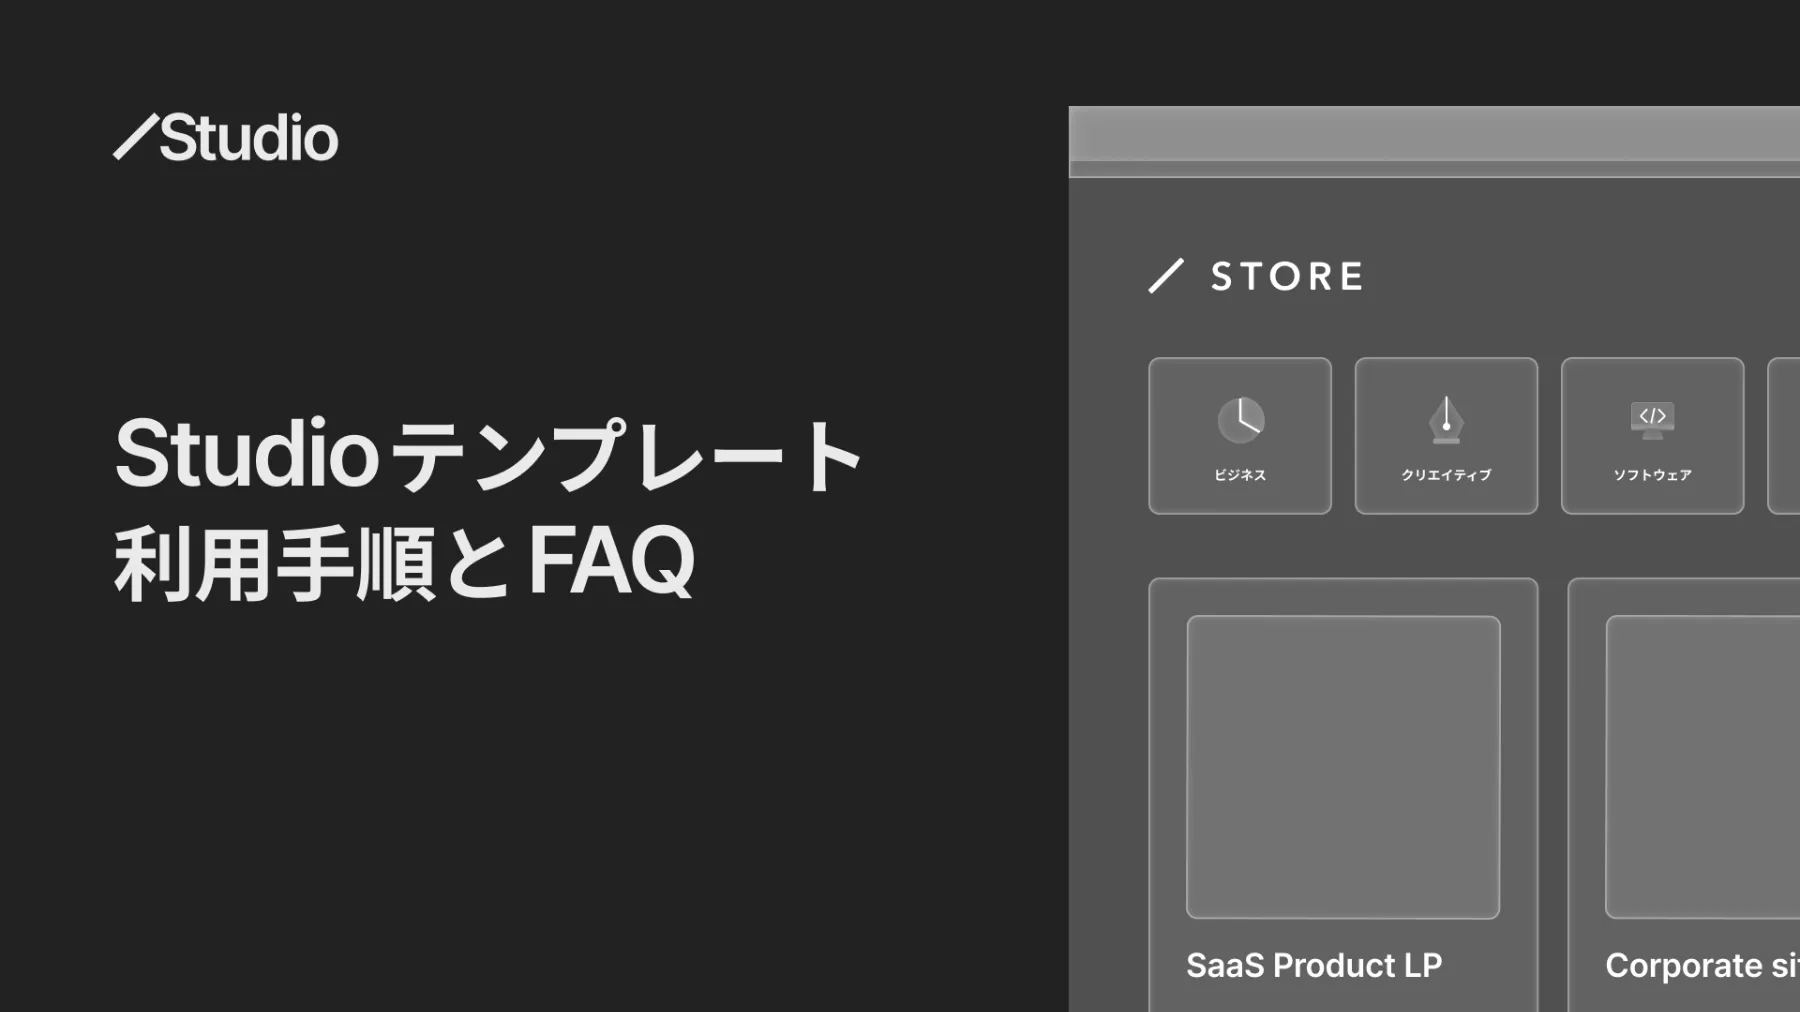Open the クリエイティブ category label
The height and width of the screenshot is (1012, 1800).
(1446, 475)
